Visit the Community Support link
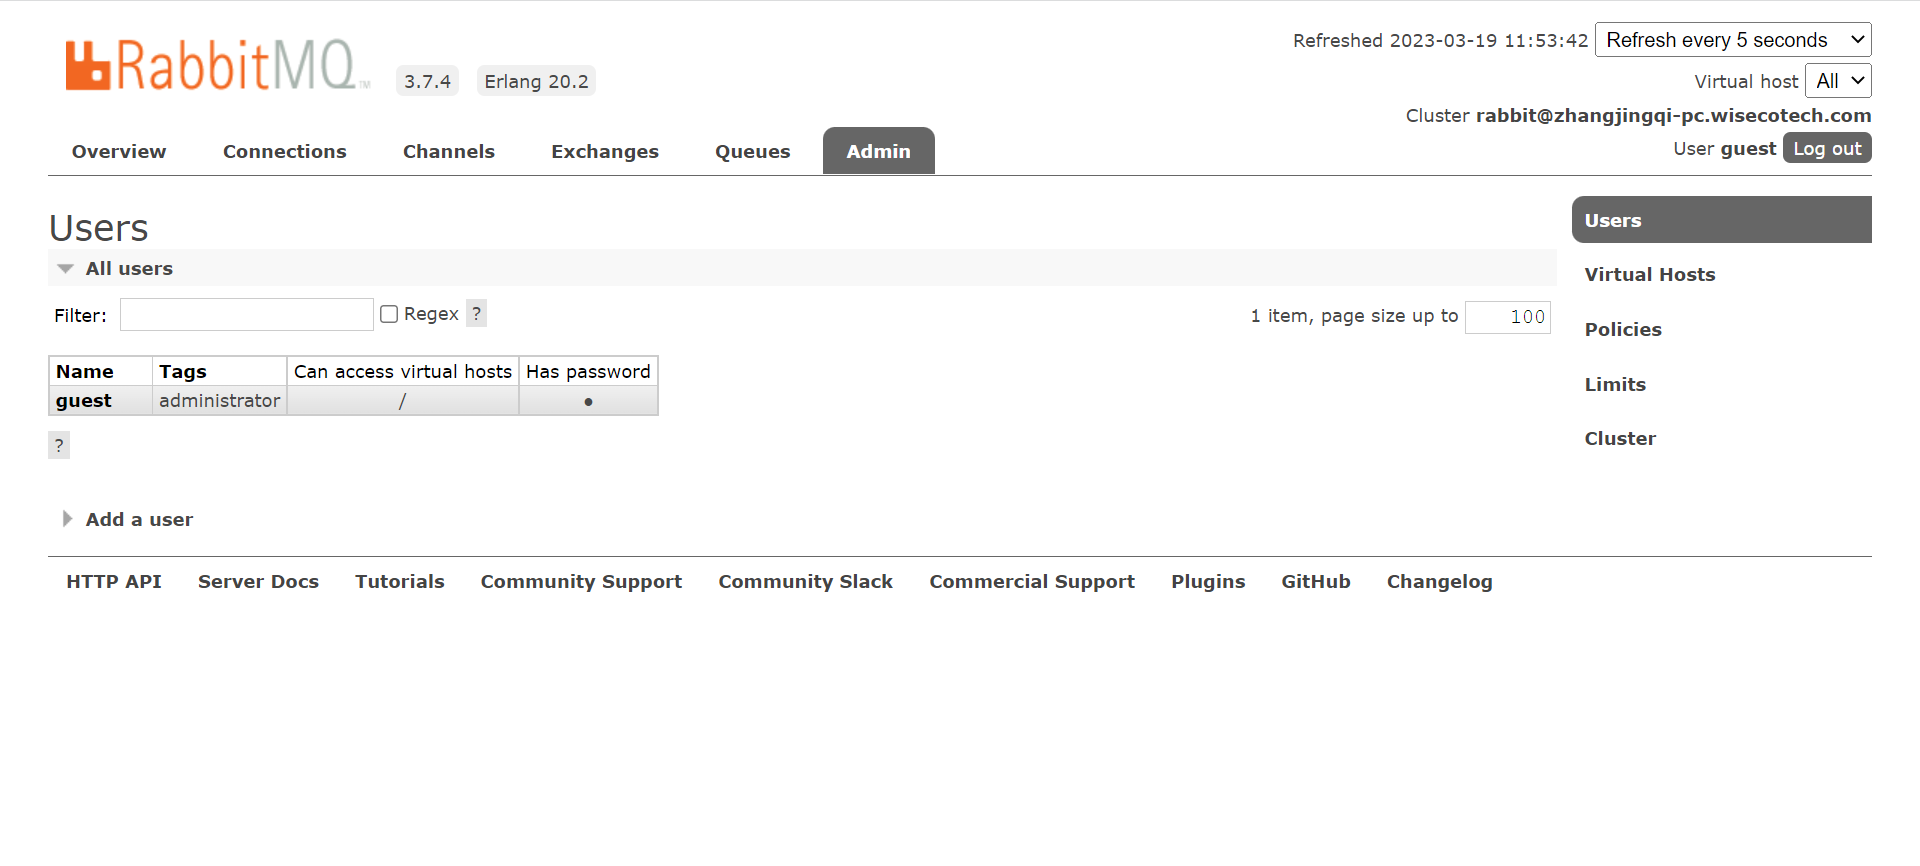The height and width of the screenshot is (866, 1920). point(581,582)
